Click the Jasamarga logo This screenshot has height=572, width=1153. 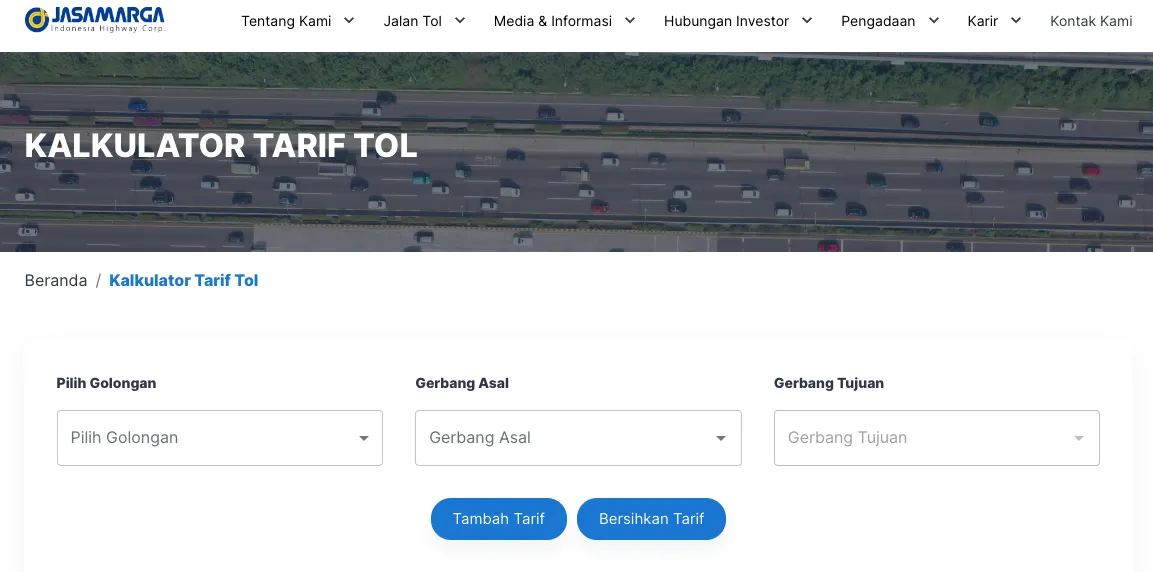[95, 20]
